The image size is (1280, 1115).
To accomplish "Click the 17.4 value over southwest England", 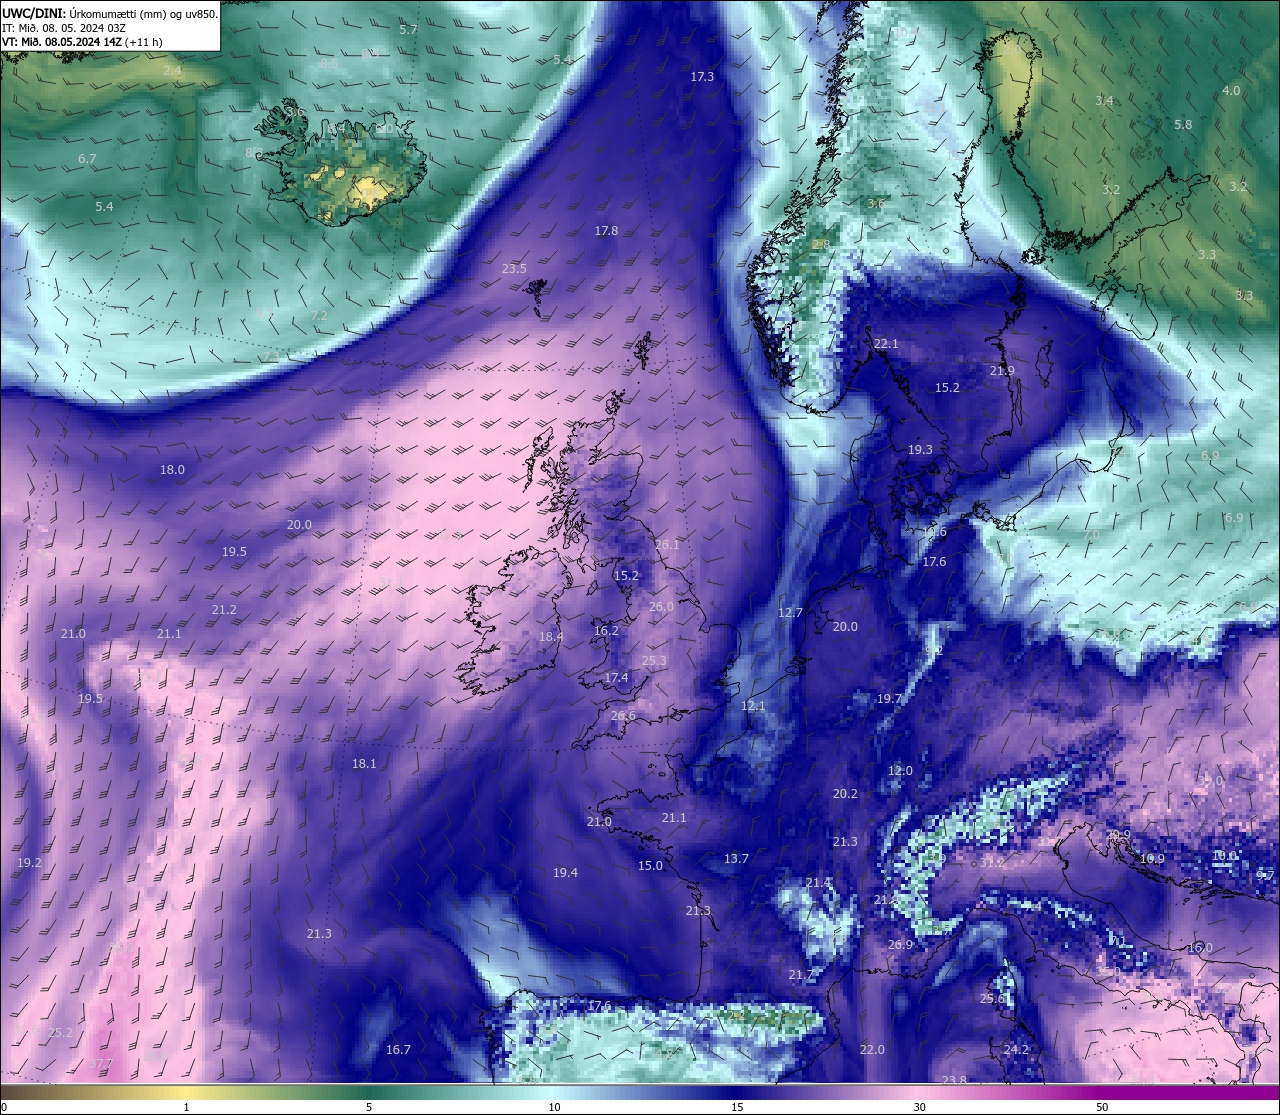I will click(617, 678).
